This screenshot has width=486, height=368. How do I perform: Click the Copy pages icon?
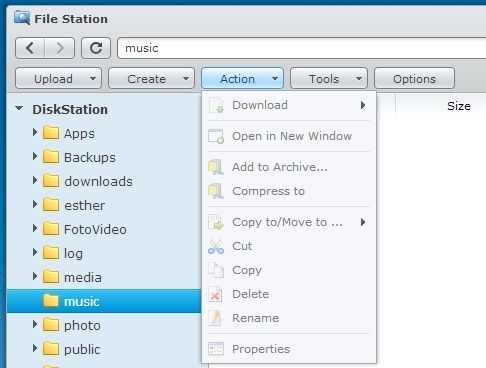[x=216, y=270]
